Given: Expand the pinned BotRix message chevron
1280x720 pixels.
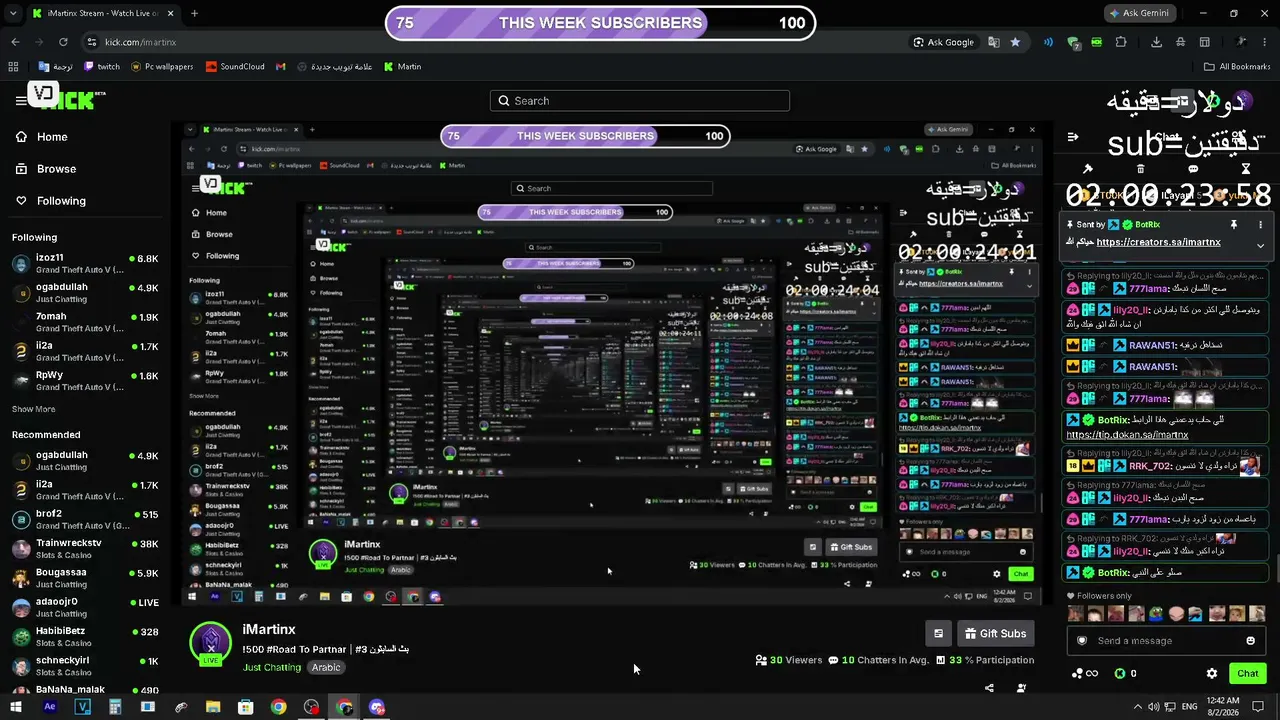Looking at the screenshot, I should (1260, 245).
